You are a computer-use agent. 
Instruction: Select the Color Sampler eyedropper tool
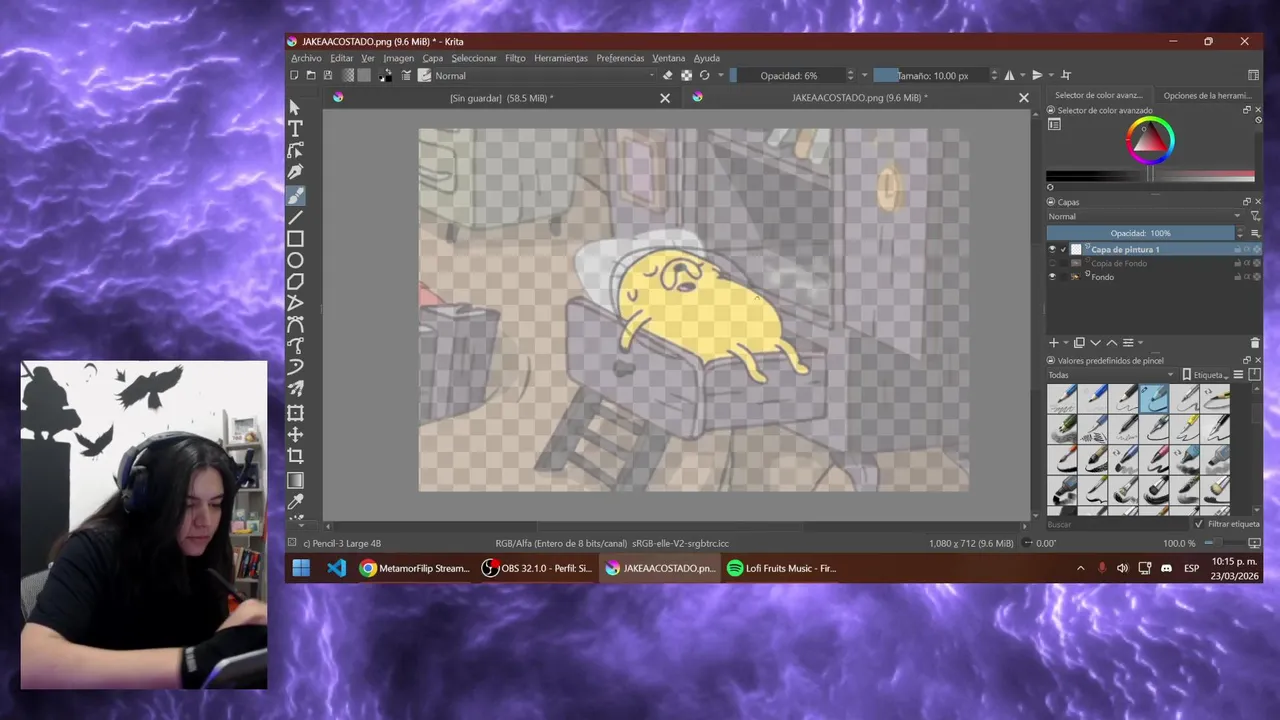coord(295,503)
